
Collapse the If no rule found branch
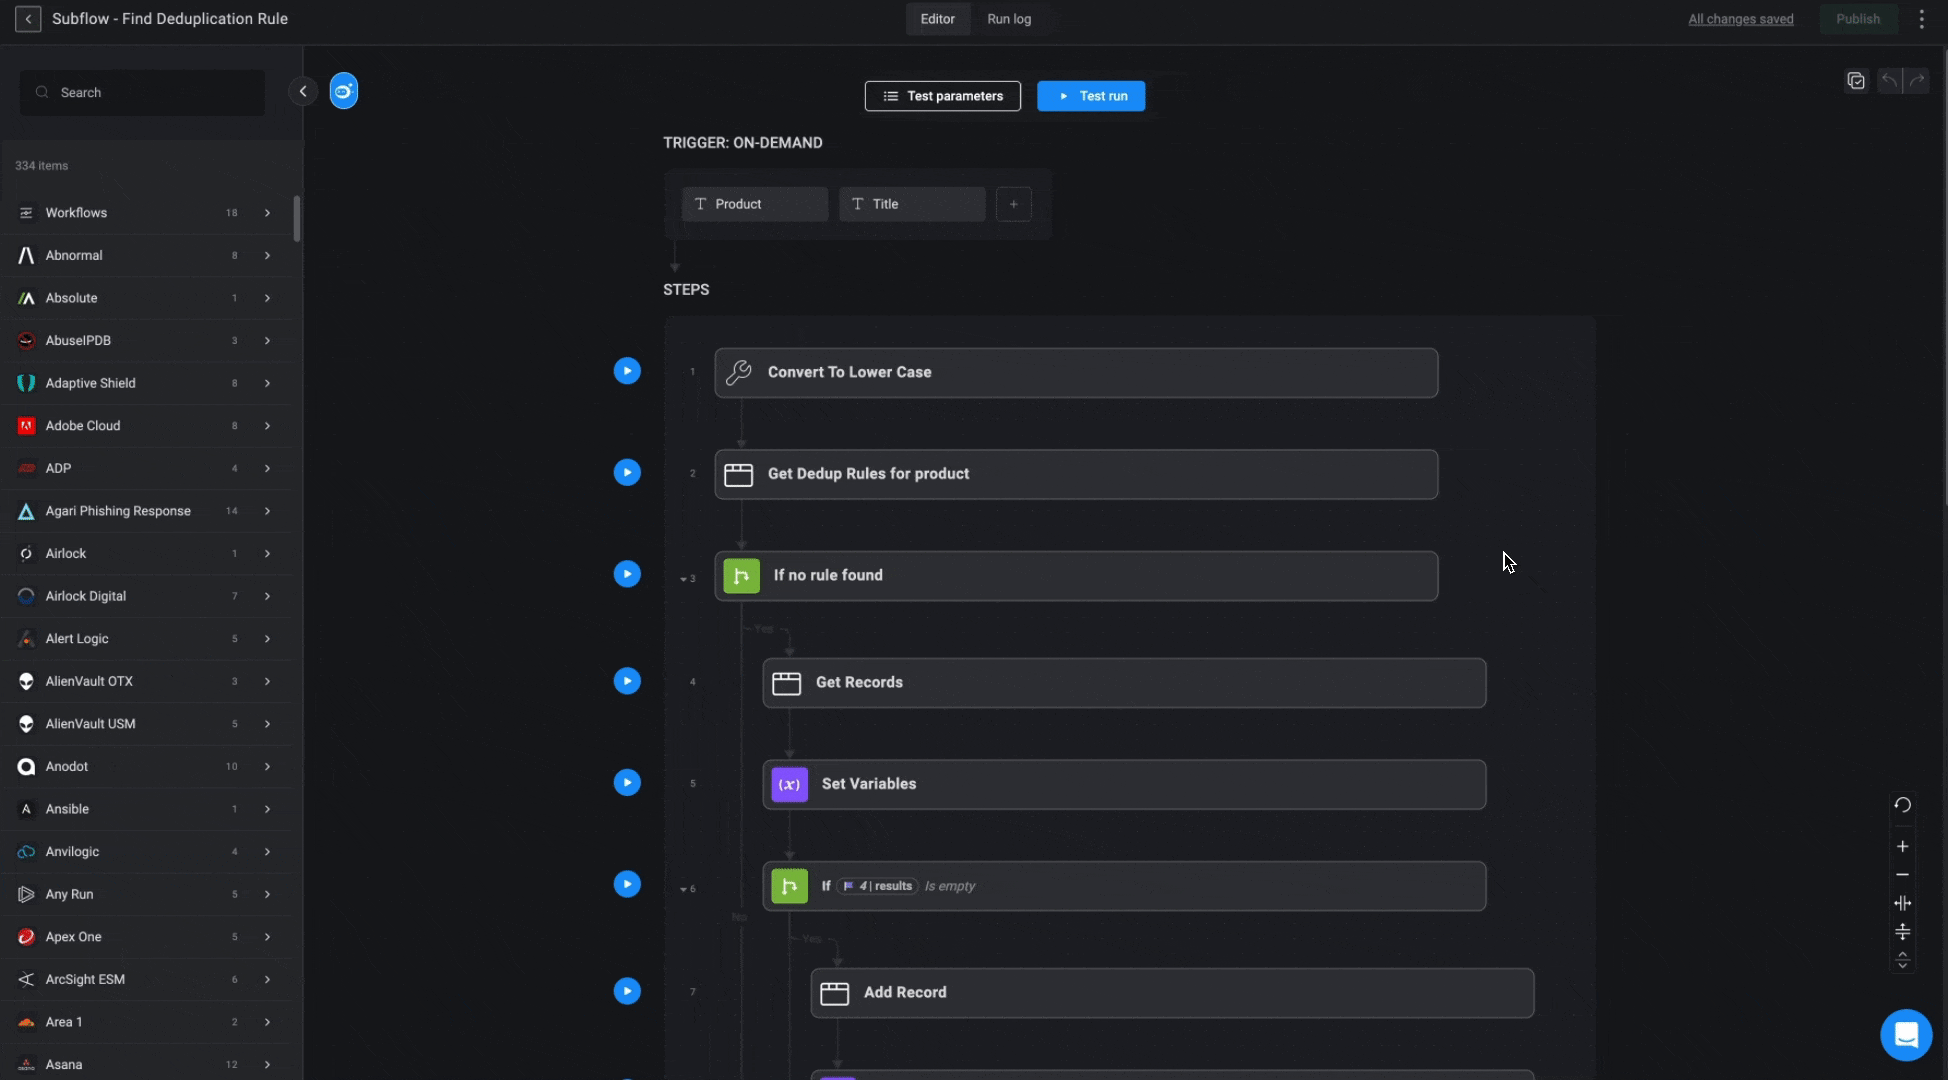[x=684, y=579]
